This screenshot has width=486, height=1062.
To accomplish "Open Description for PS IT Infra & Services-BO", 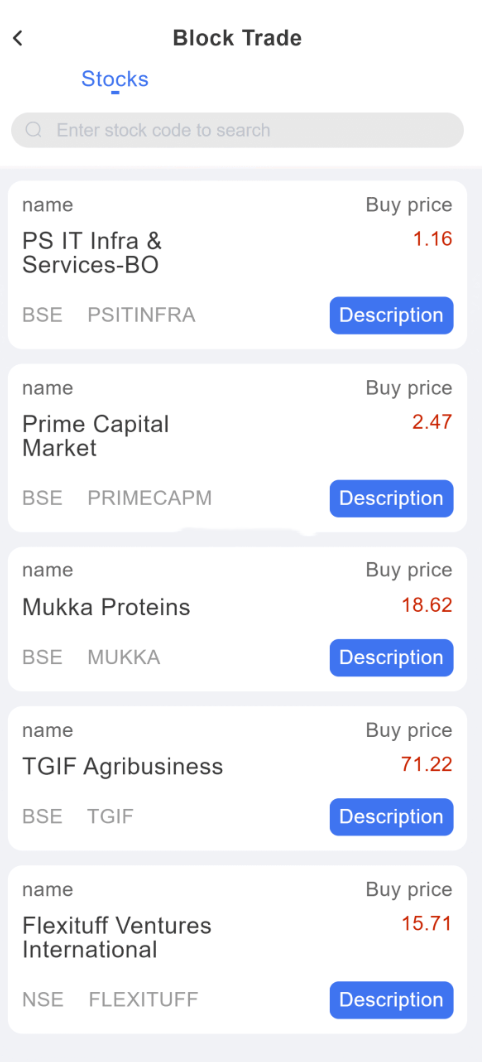I will tap(391, 315).
